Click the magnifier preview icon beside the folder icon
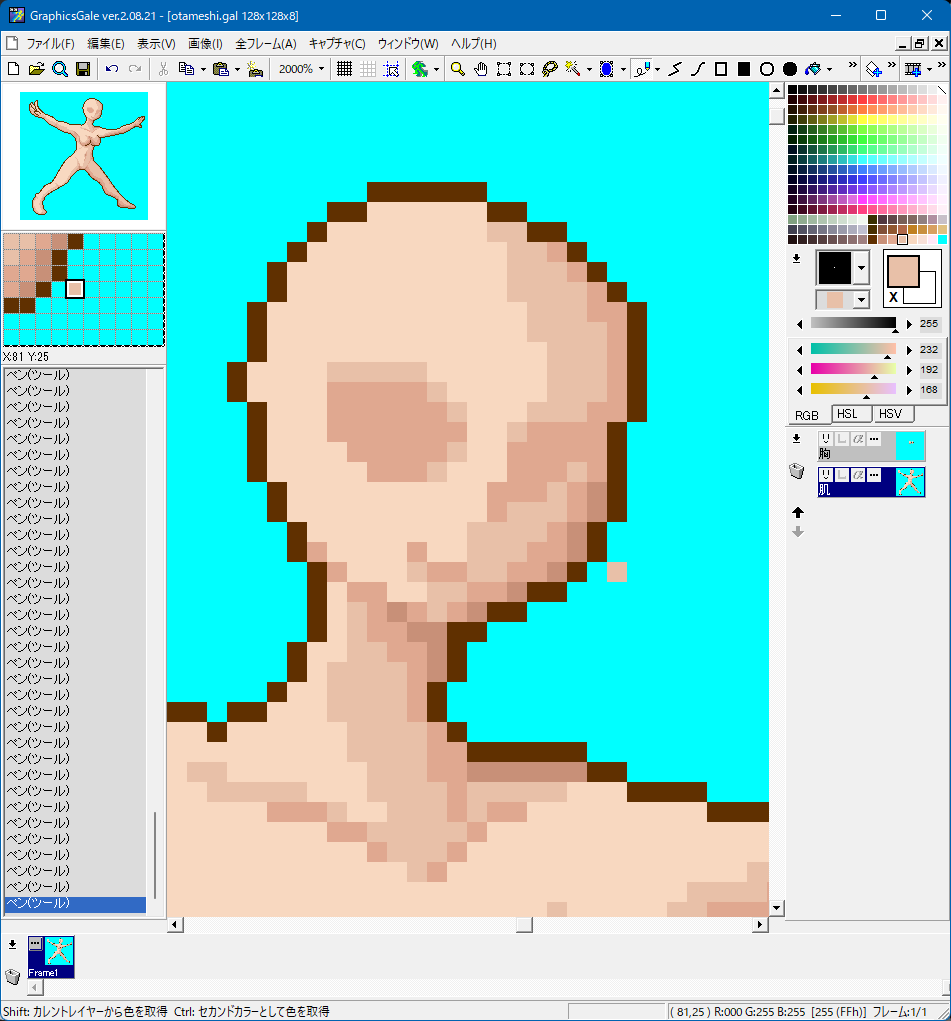Viewport: 951px width, 1021px height. 60,69
